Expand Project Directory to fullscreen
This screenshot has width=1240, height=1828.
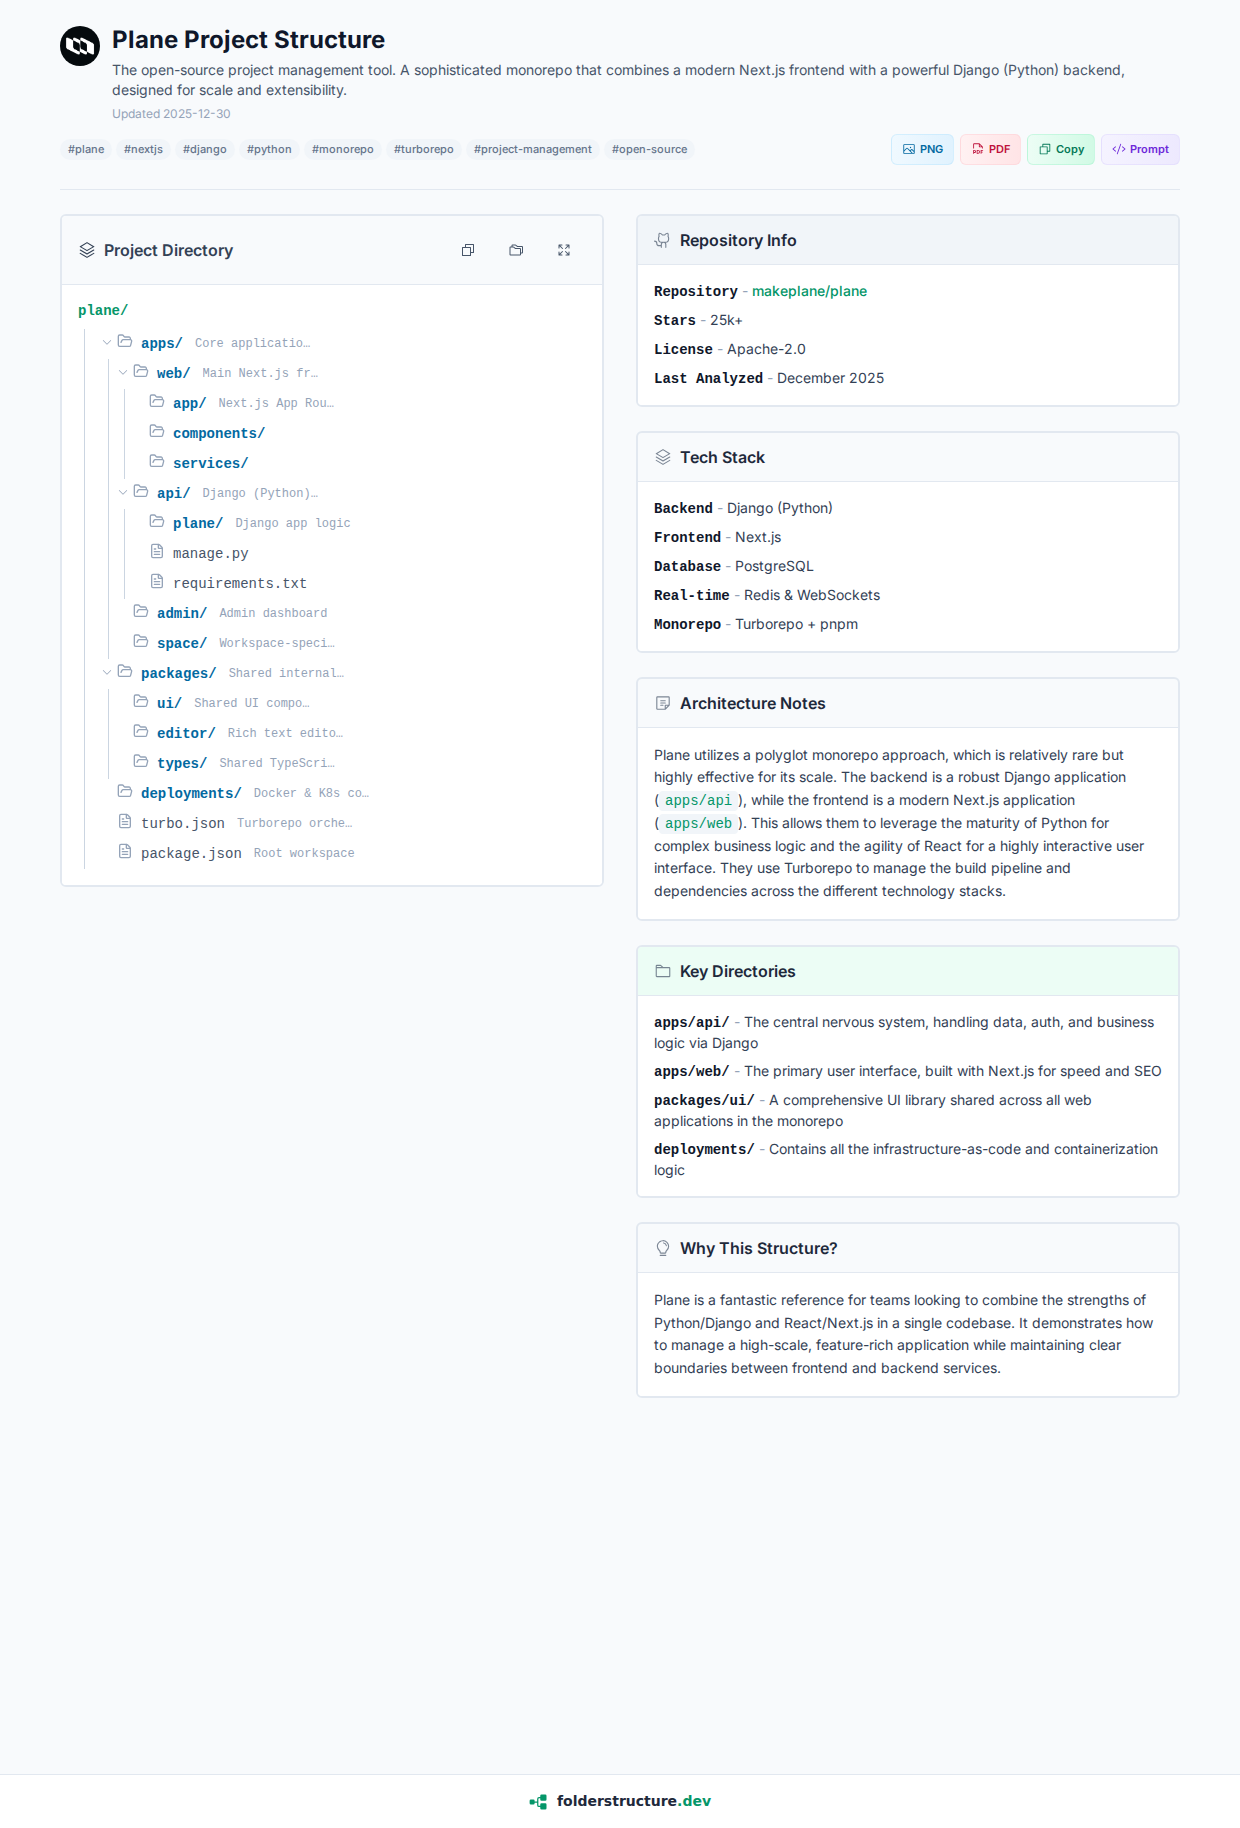tap(564, 250)
